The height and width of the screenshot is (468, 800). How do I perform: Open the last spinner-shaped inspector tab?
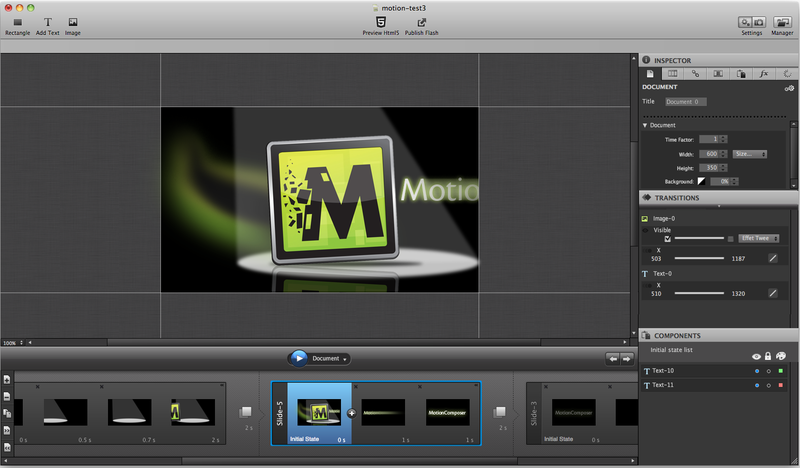pyautogui.click(x=787, y=74)
